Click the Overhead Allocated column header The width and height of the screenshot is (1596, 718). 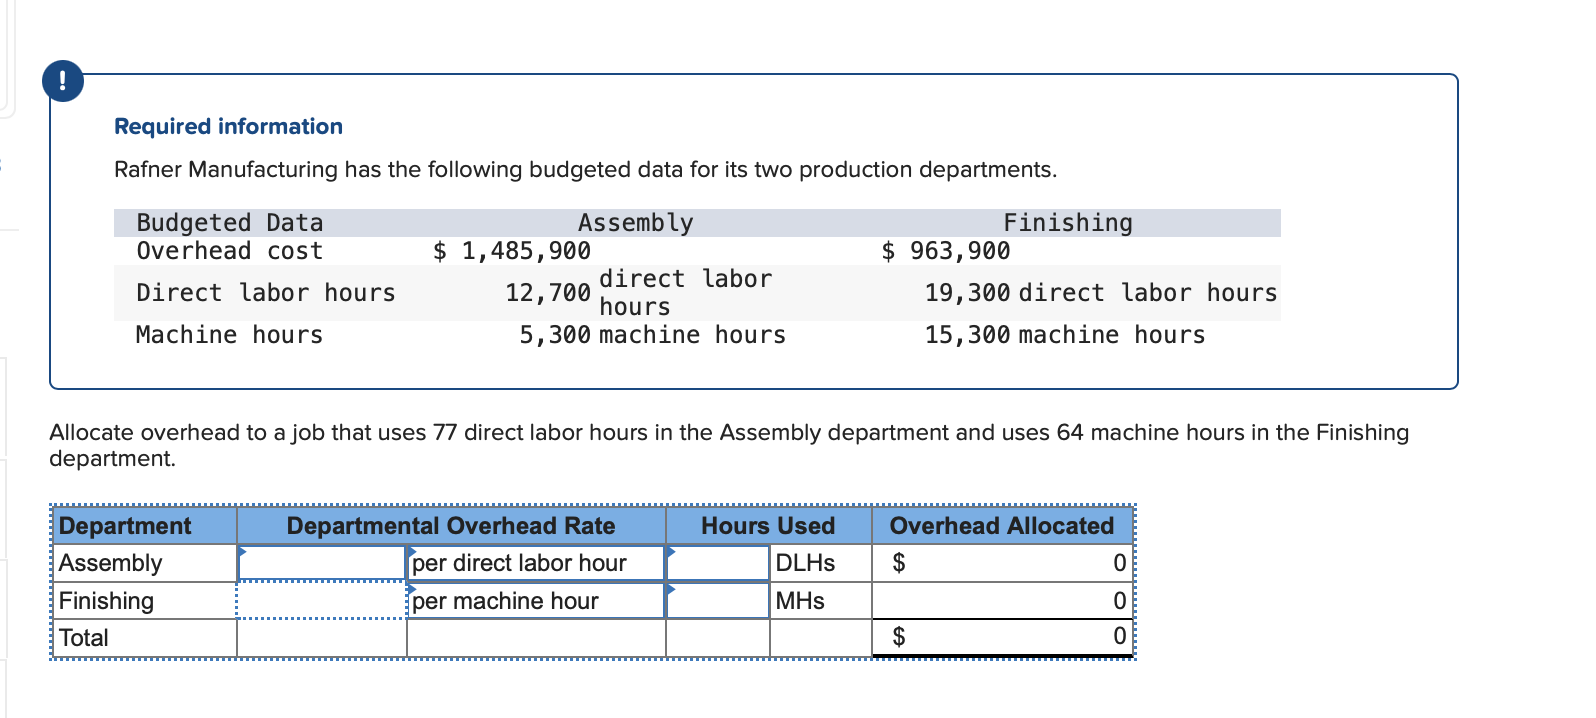click(1002, 525)
